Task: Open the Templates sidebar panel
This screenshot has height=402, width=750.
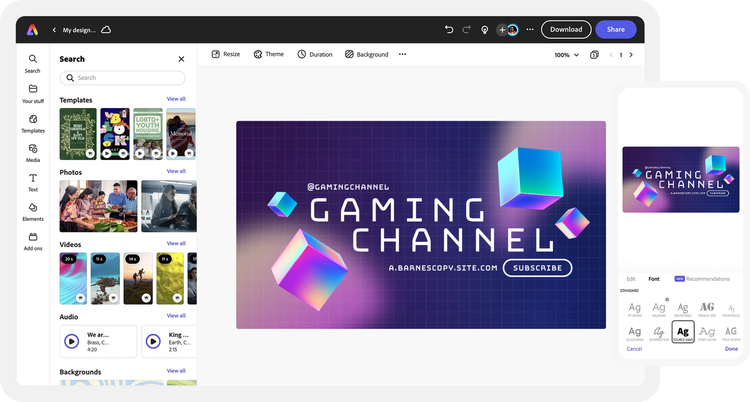Action: pyautogui.click(x=33, y=123)
